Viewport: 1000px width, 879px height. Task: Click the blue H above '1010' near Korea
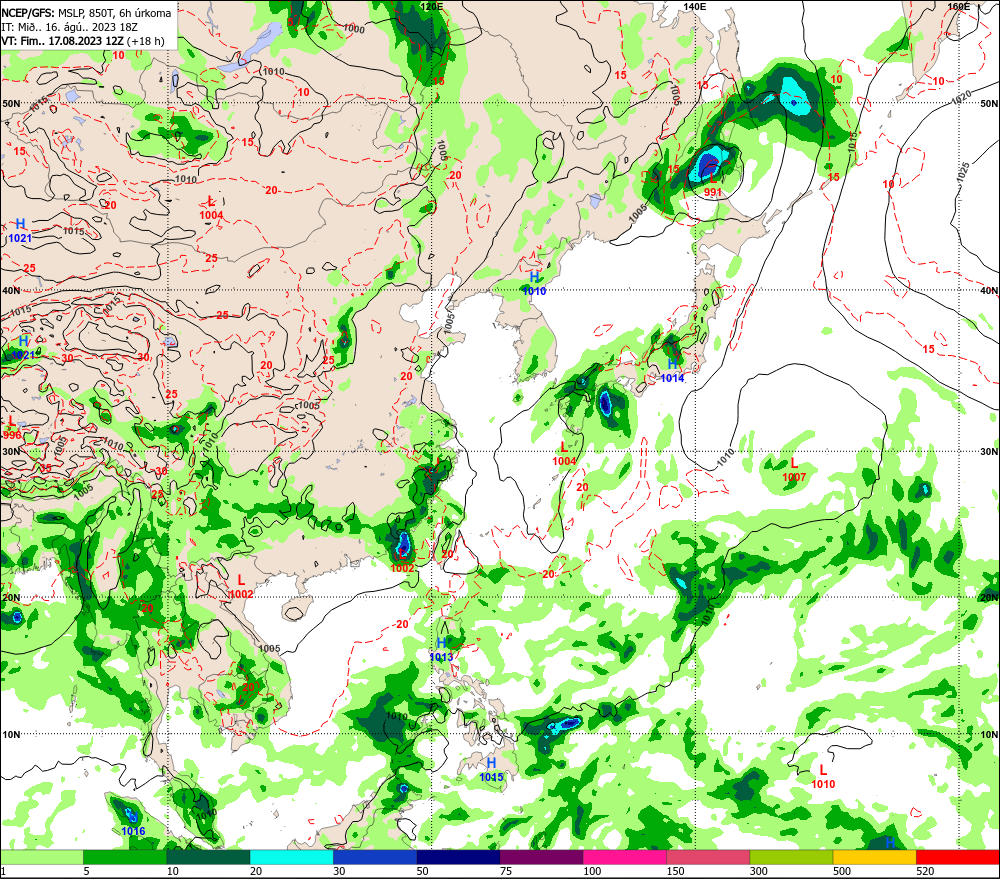tap(534, 277)
